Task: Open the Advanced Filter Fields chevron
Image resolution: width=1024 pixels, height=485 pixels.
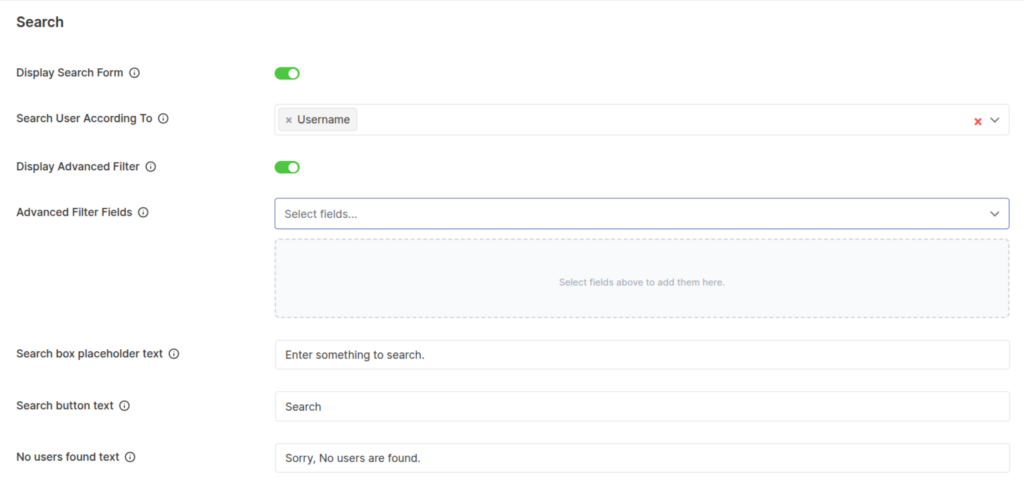Action: [x=995, y=214]
